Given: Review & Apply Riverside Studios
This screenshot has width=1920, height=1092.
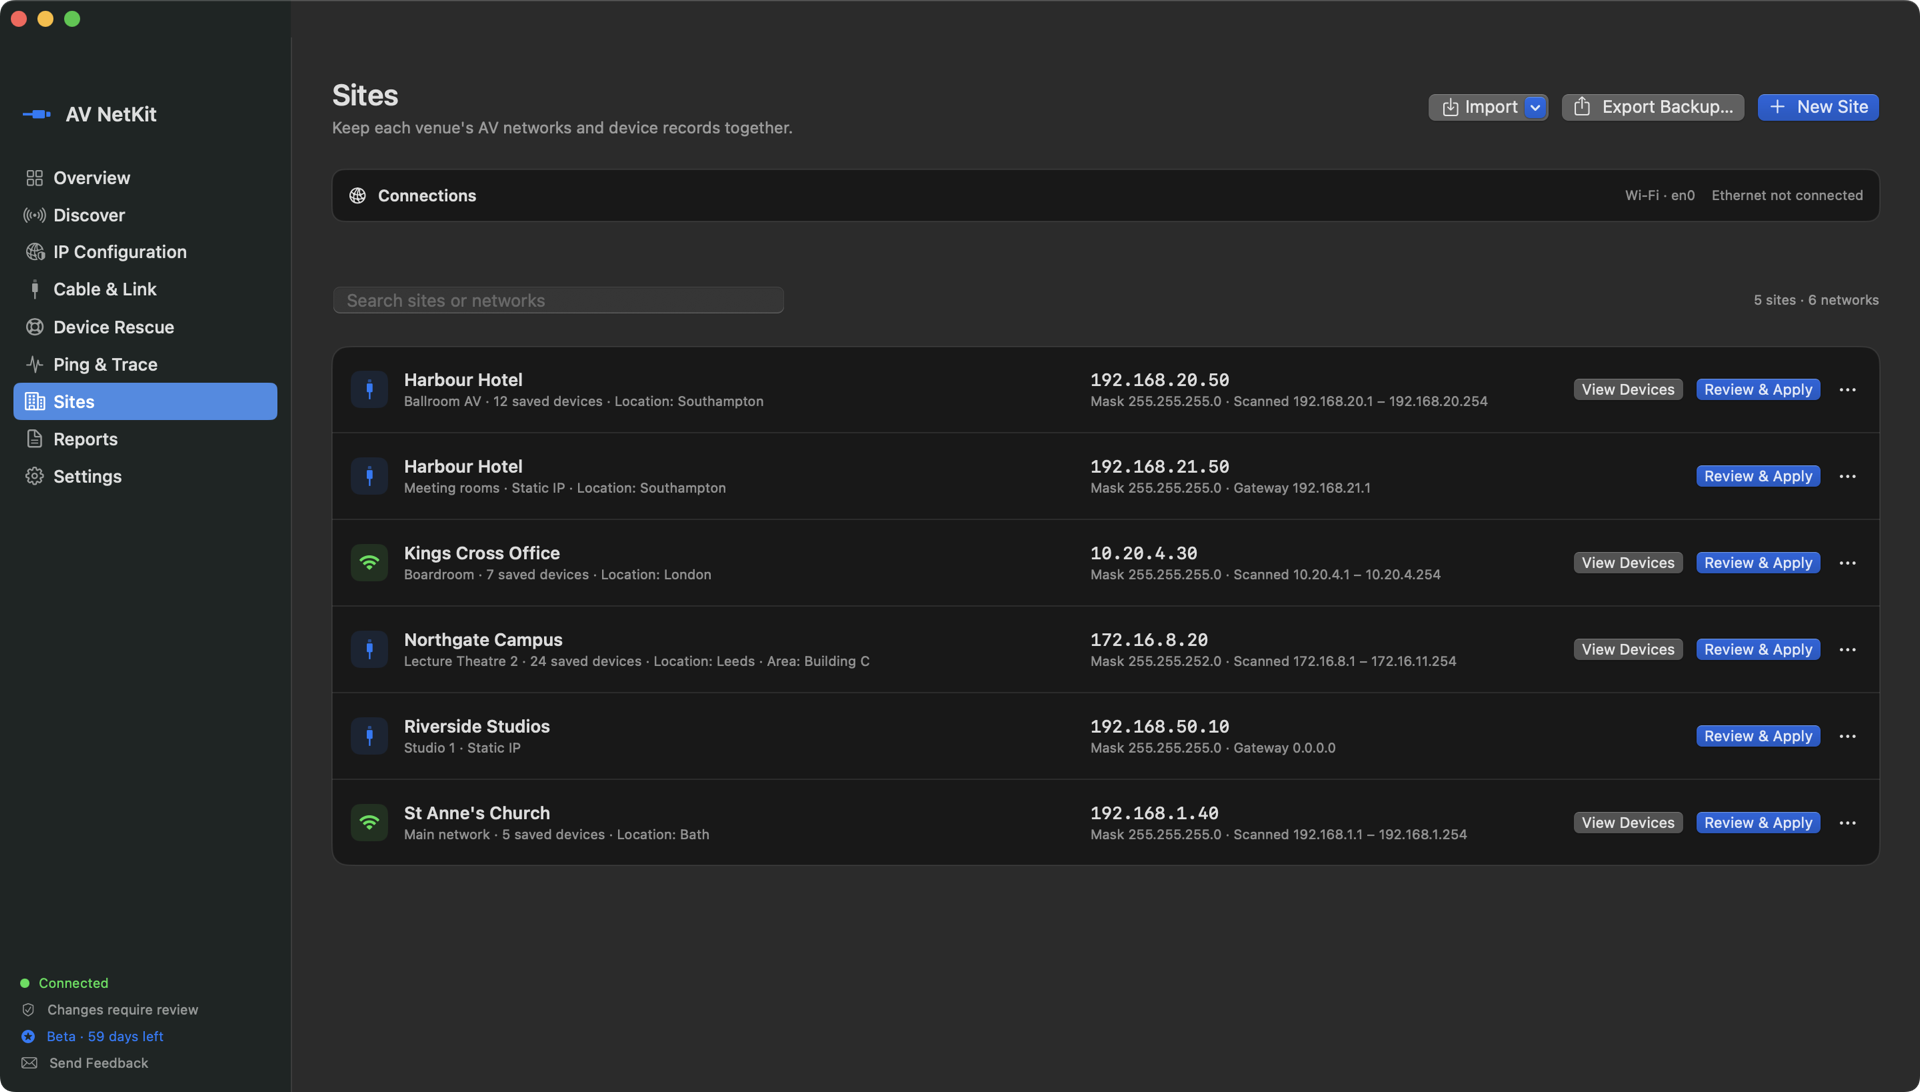Looking at the screenshot, I should [1758, 736].
